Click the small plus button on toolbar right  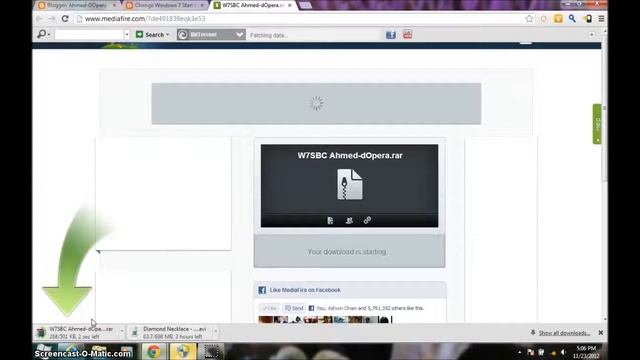(x=592, y=35)
